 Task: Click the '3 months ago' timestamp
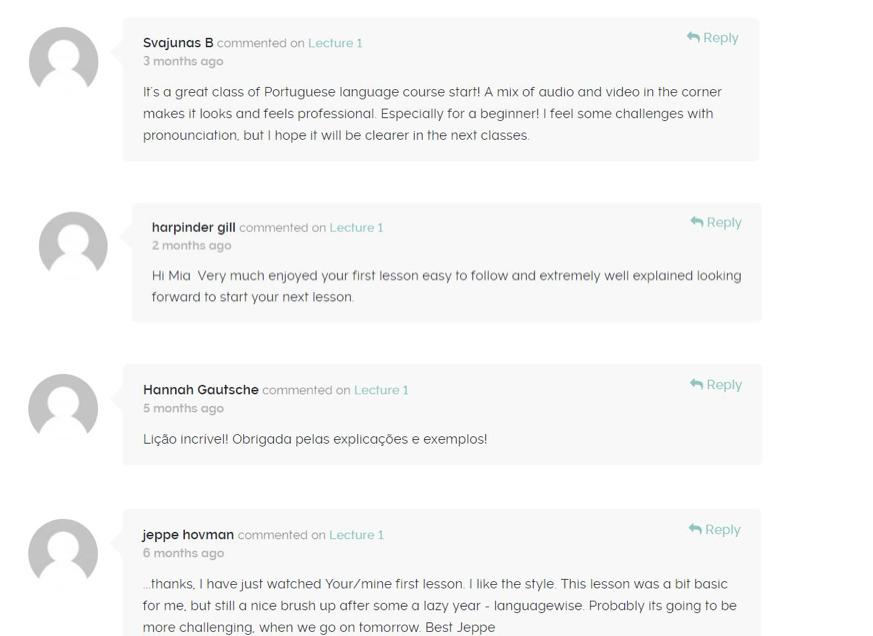[183, 61]
